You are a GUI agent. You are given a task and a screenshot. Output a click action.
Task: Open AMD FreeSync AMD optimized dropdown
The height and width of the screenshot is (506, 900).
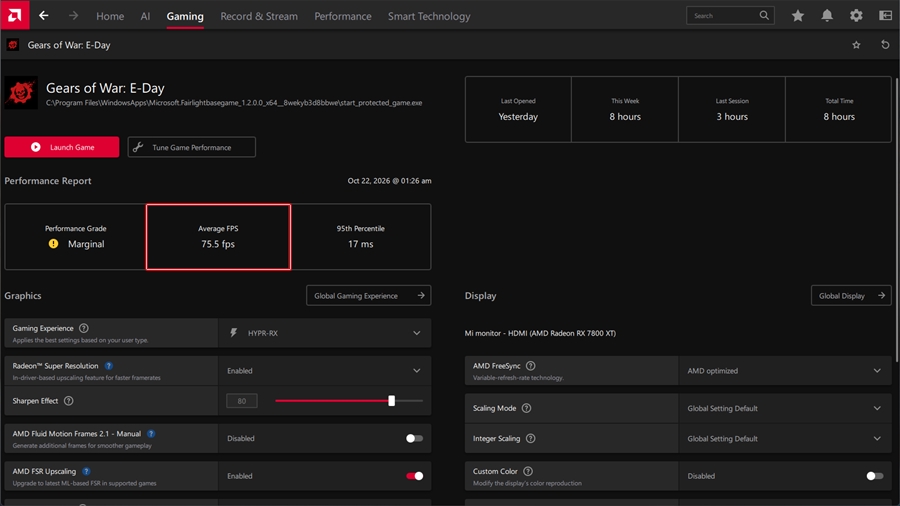[785, 371]
